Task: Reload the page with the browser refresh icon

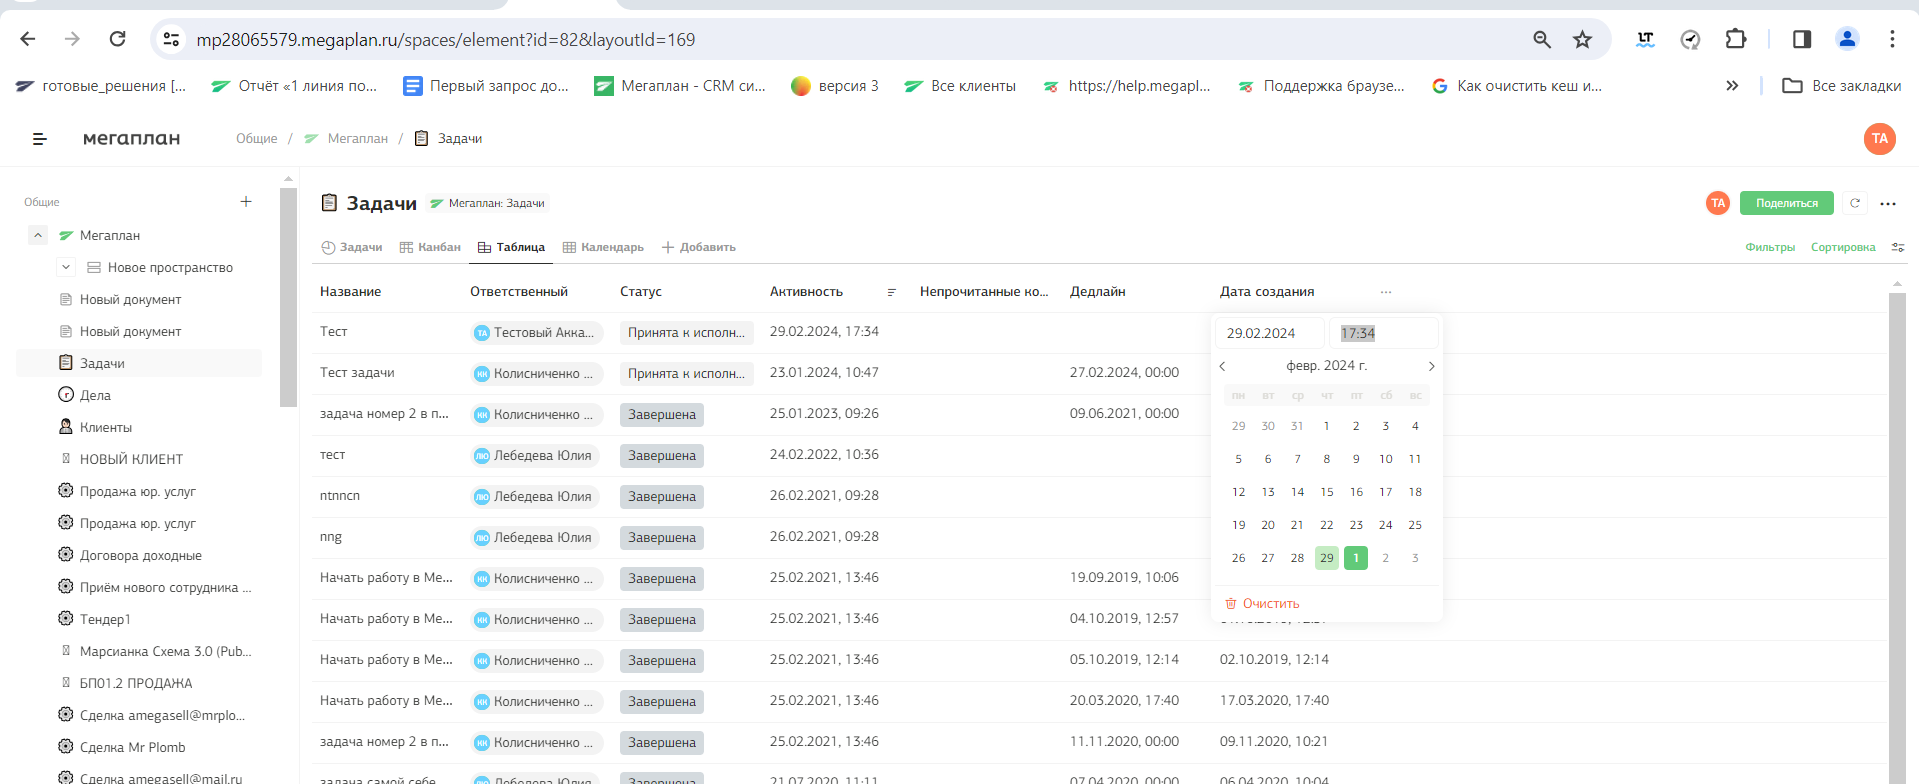Action: pyautogui.click(x=117, y=39)
